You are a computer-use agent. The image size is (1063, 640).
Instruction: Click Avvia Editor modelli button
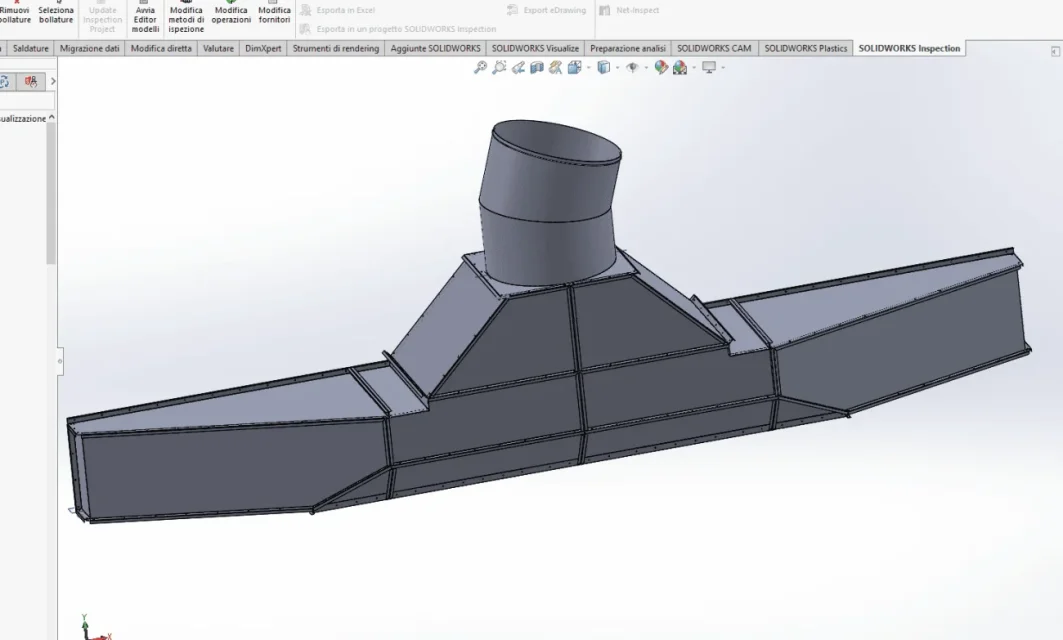point(145,19)
